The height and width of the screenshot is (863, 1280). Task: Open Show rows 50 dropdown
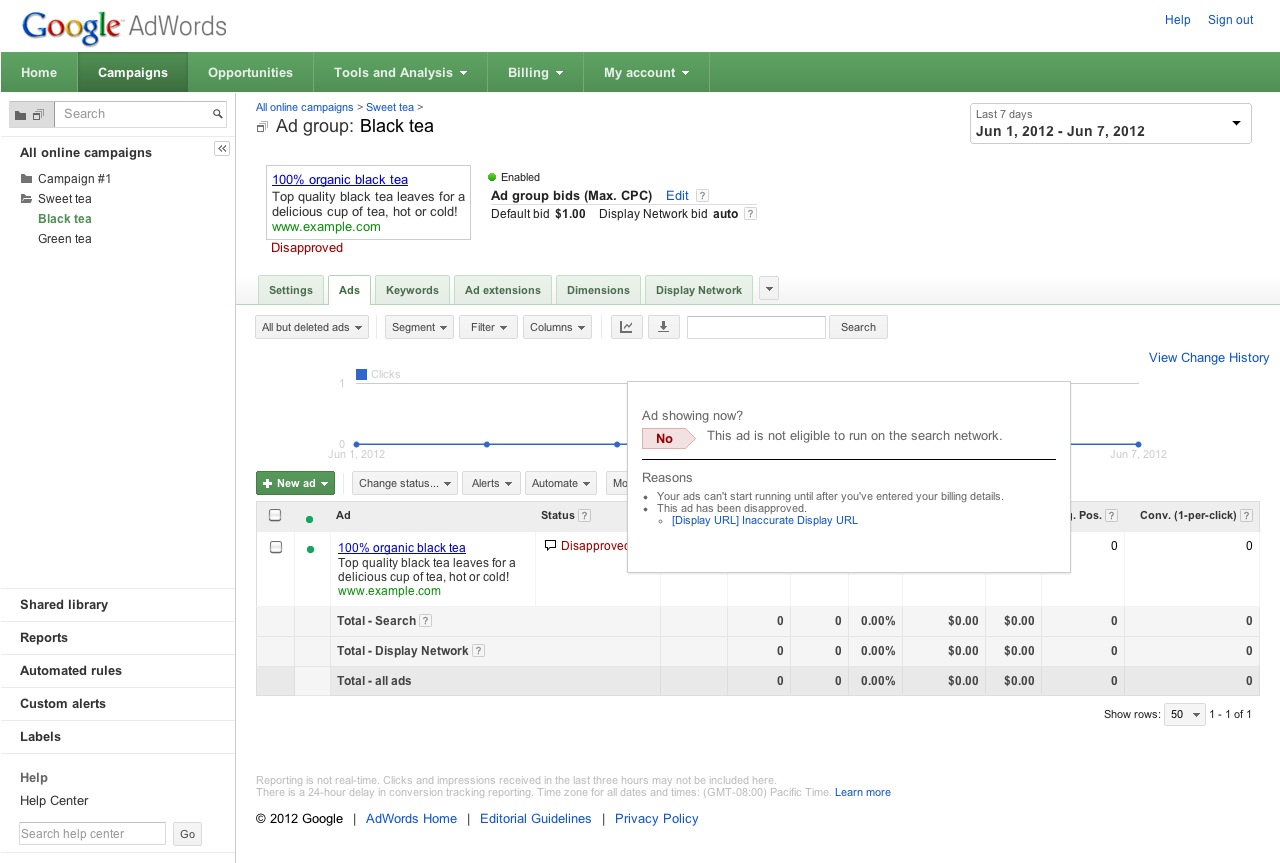pyautogui.click(x=1185, y=714)
